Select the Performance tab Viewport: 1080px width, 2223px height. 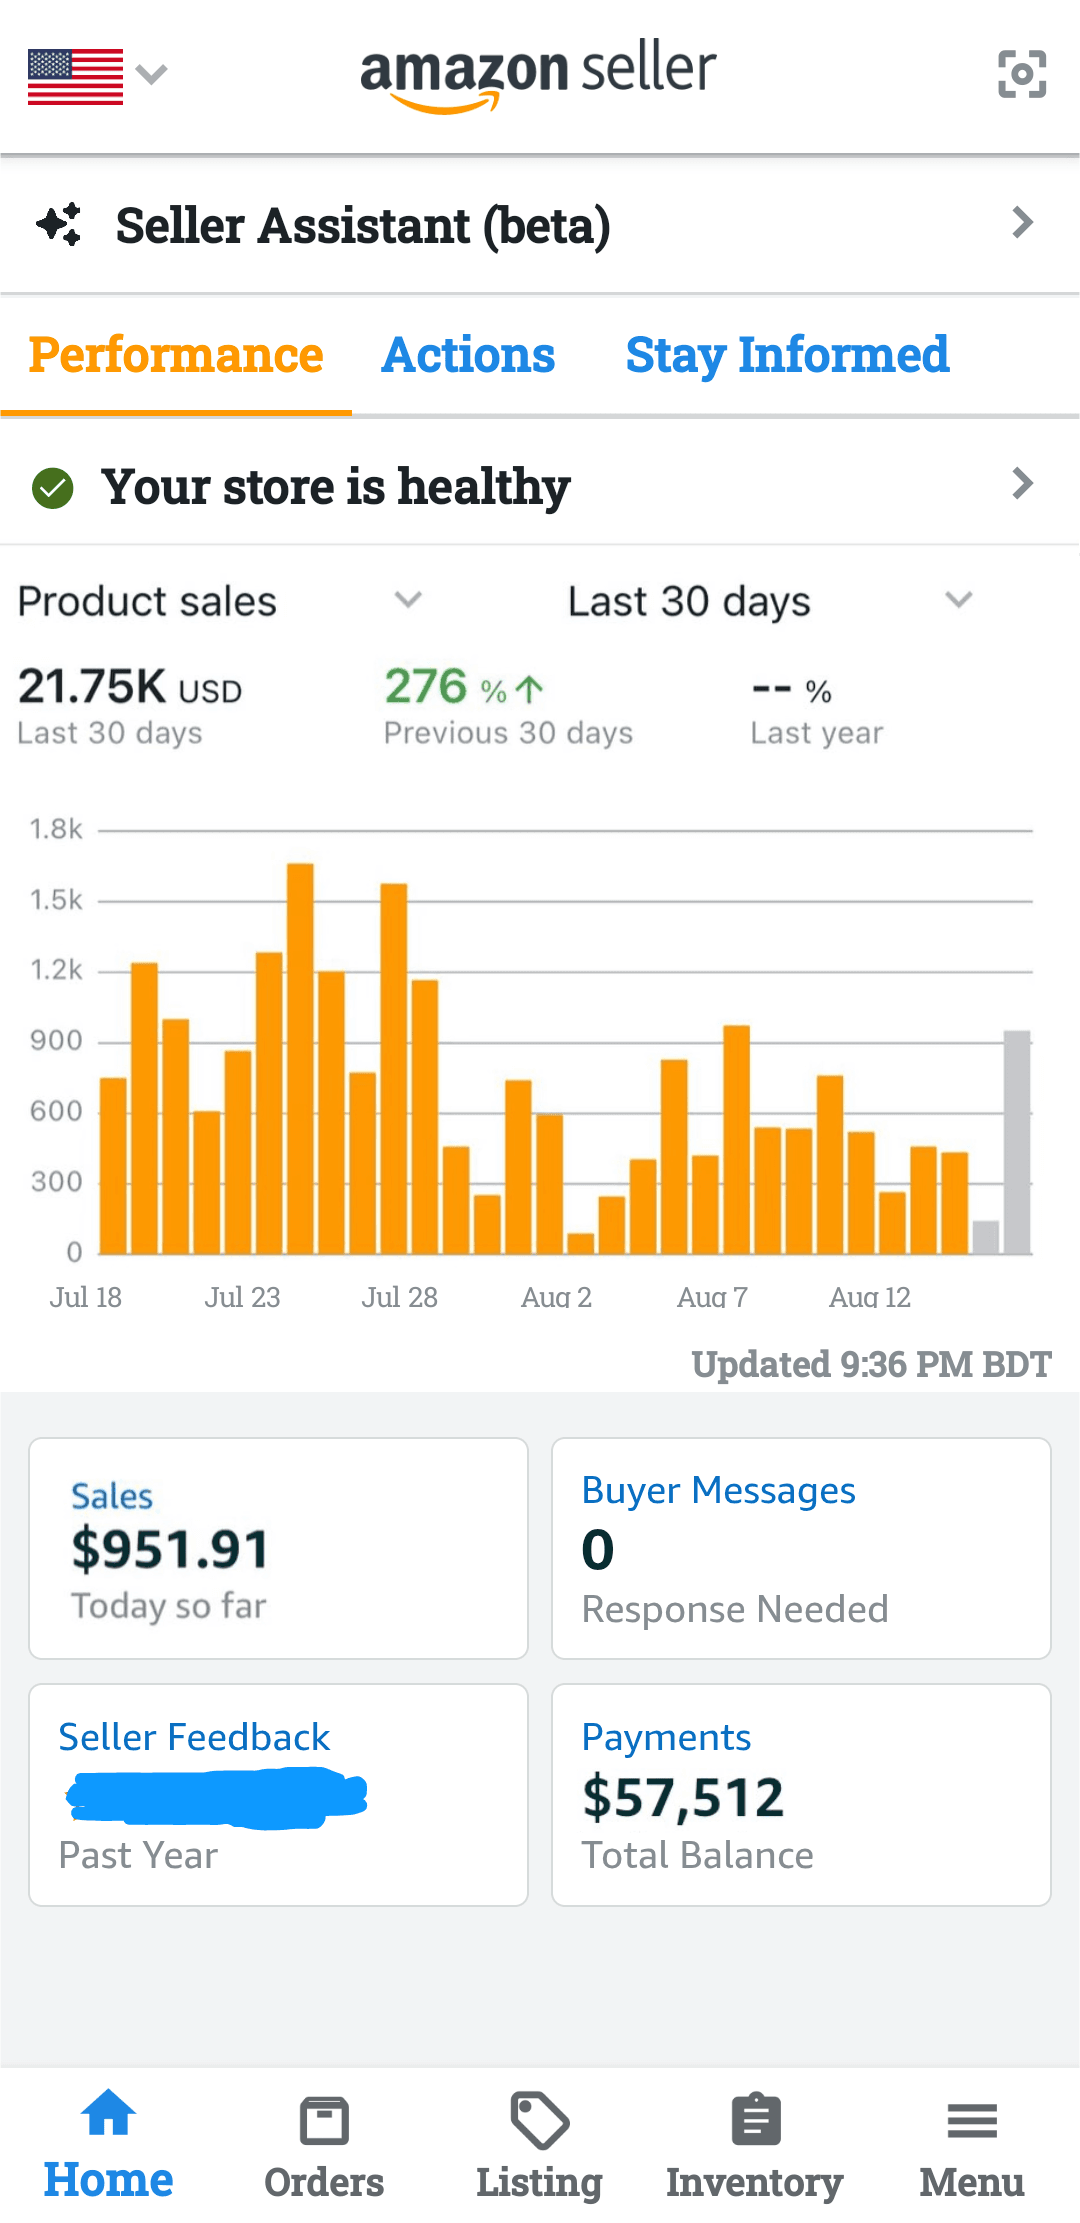click(176, 355)
